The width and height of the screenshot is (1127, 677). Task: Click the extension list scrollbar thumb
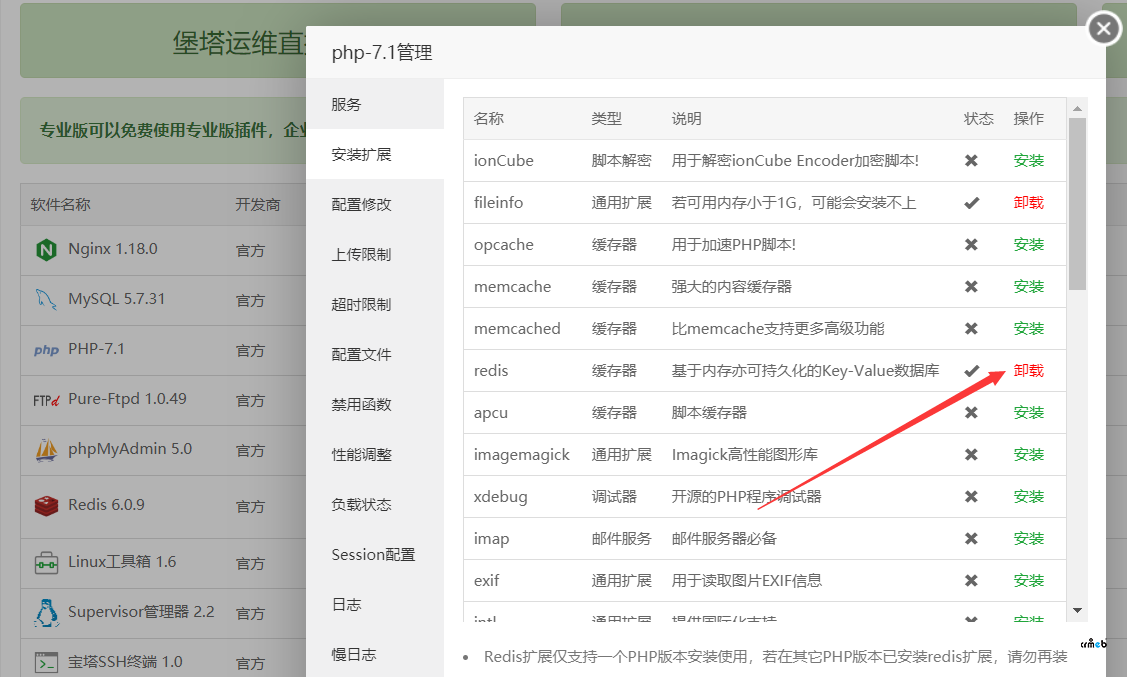1077,204
